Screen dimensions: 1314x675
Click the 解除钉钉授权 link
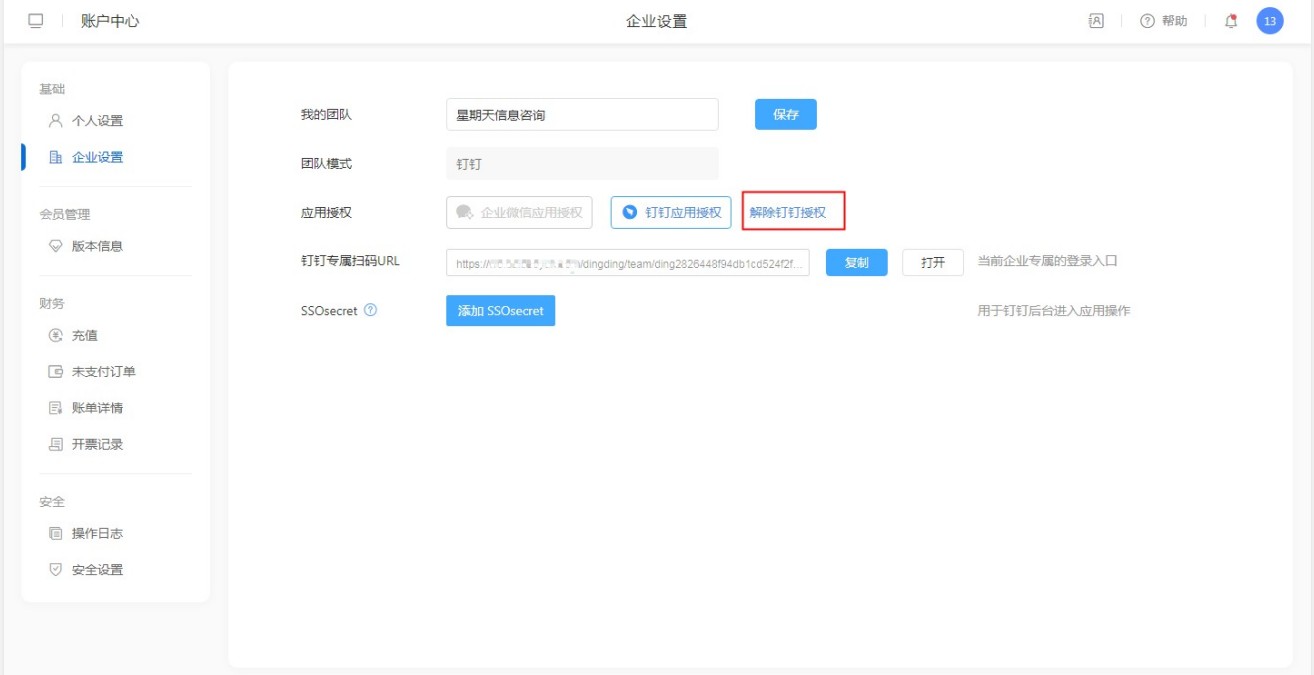click(x=788, y=212)
